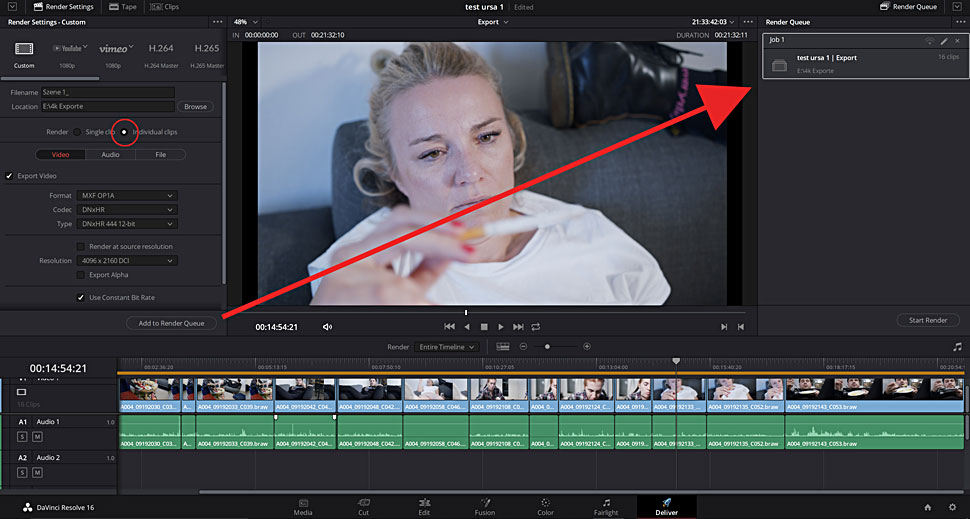The width and height of the screenshot is (970, 519).
Task: Select the Custom render preset icon
Action: tap(24, 49)
